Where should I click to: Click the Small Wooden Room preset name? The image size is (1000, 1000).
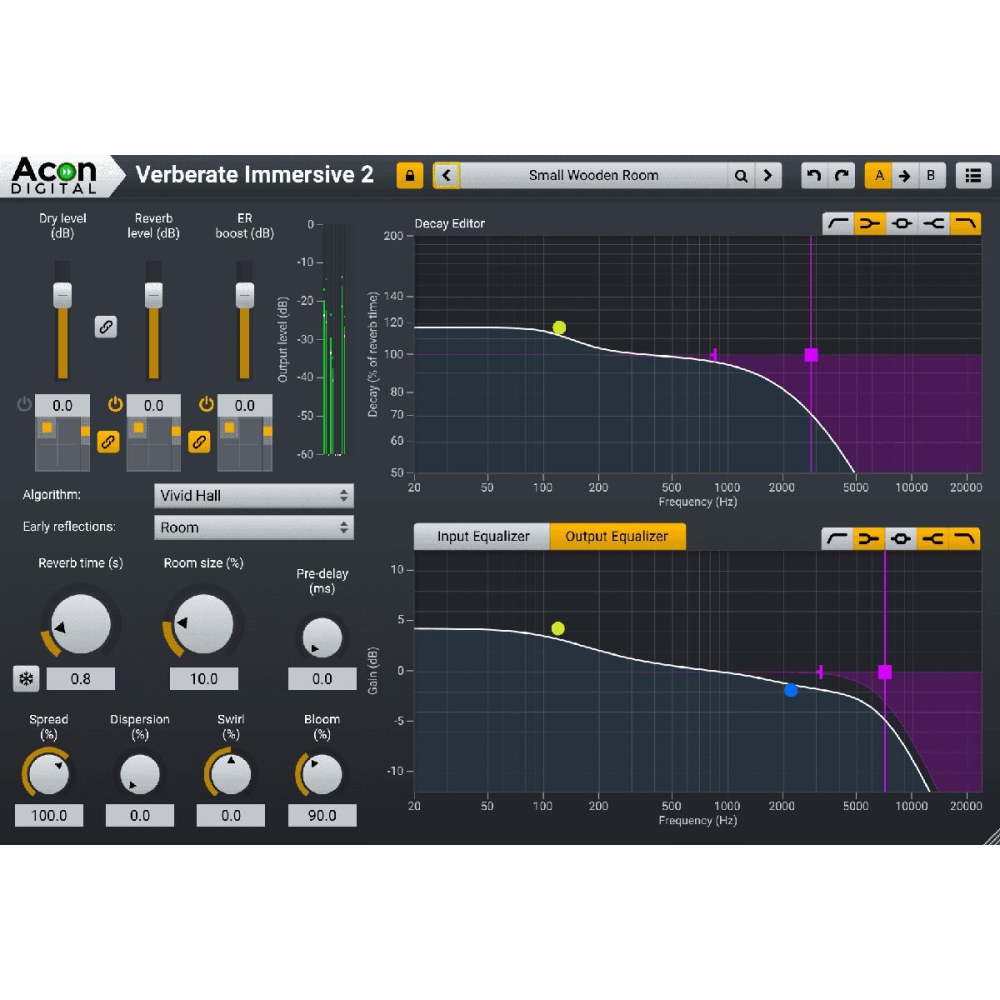593,175
